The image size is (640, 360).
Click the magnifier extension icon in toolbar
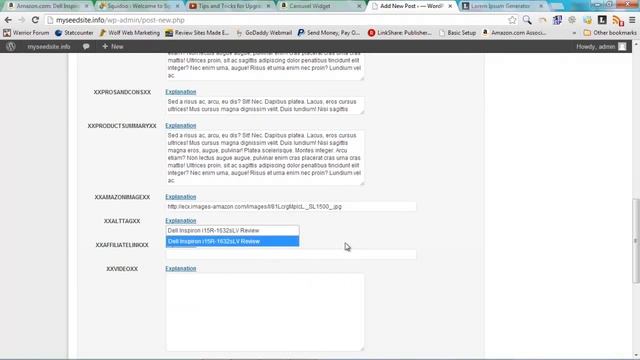pos(527,20)
